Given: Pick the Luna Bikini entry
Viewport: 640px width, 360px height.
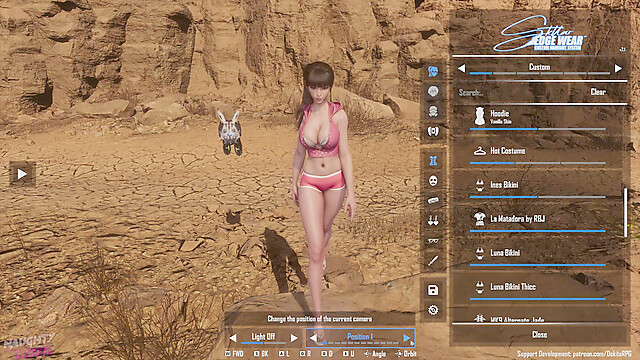Looking at the screenshot, I should coord(537,253).
